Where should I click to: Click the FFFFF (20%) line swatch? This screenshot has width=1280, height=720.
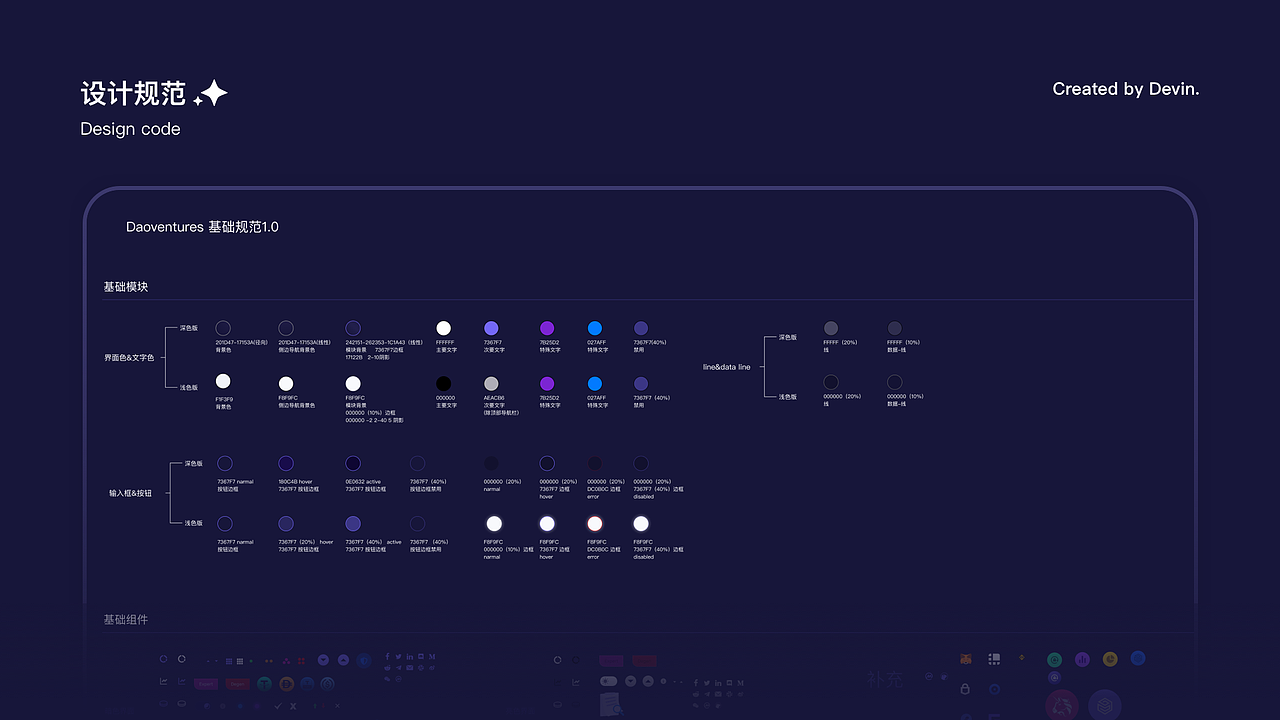(831, 328)
